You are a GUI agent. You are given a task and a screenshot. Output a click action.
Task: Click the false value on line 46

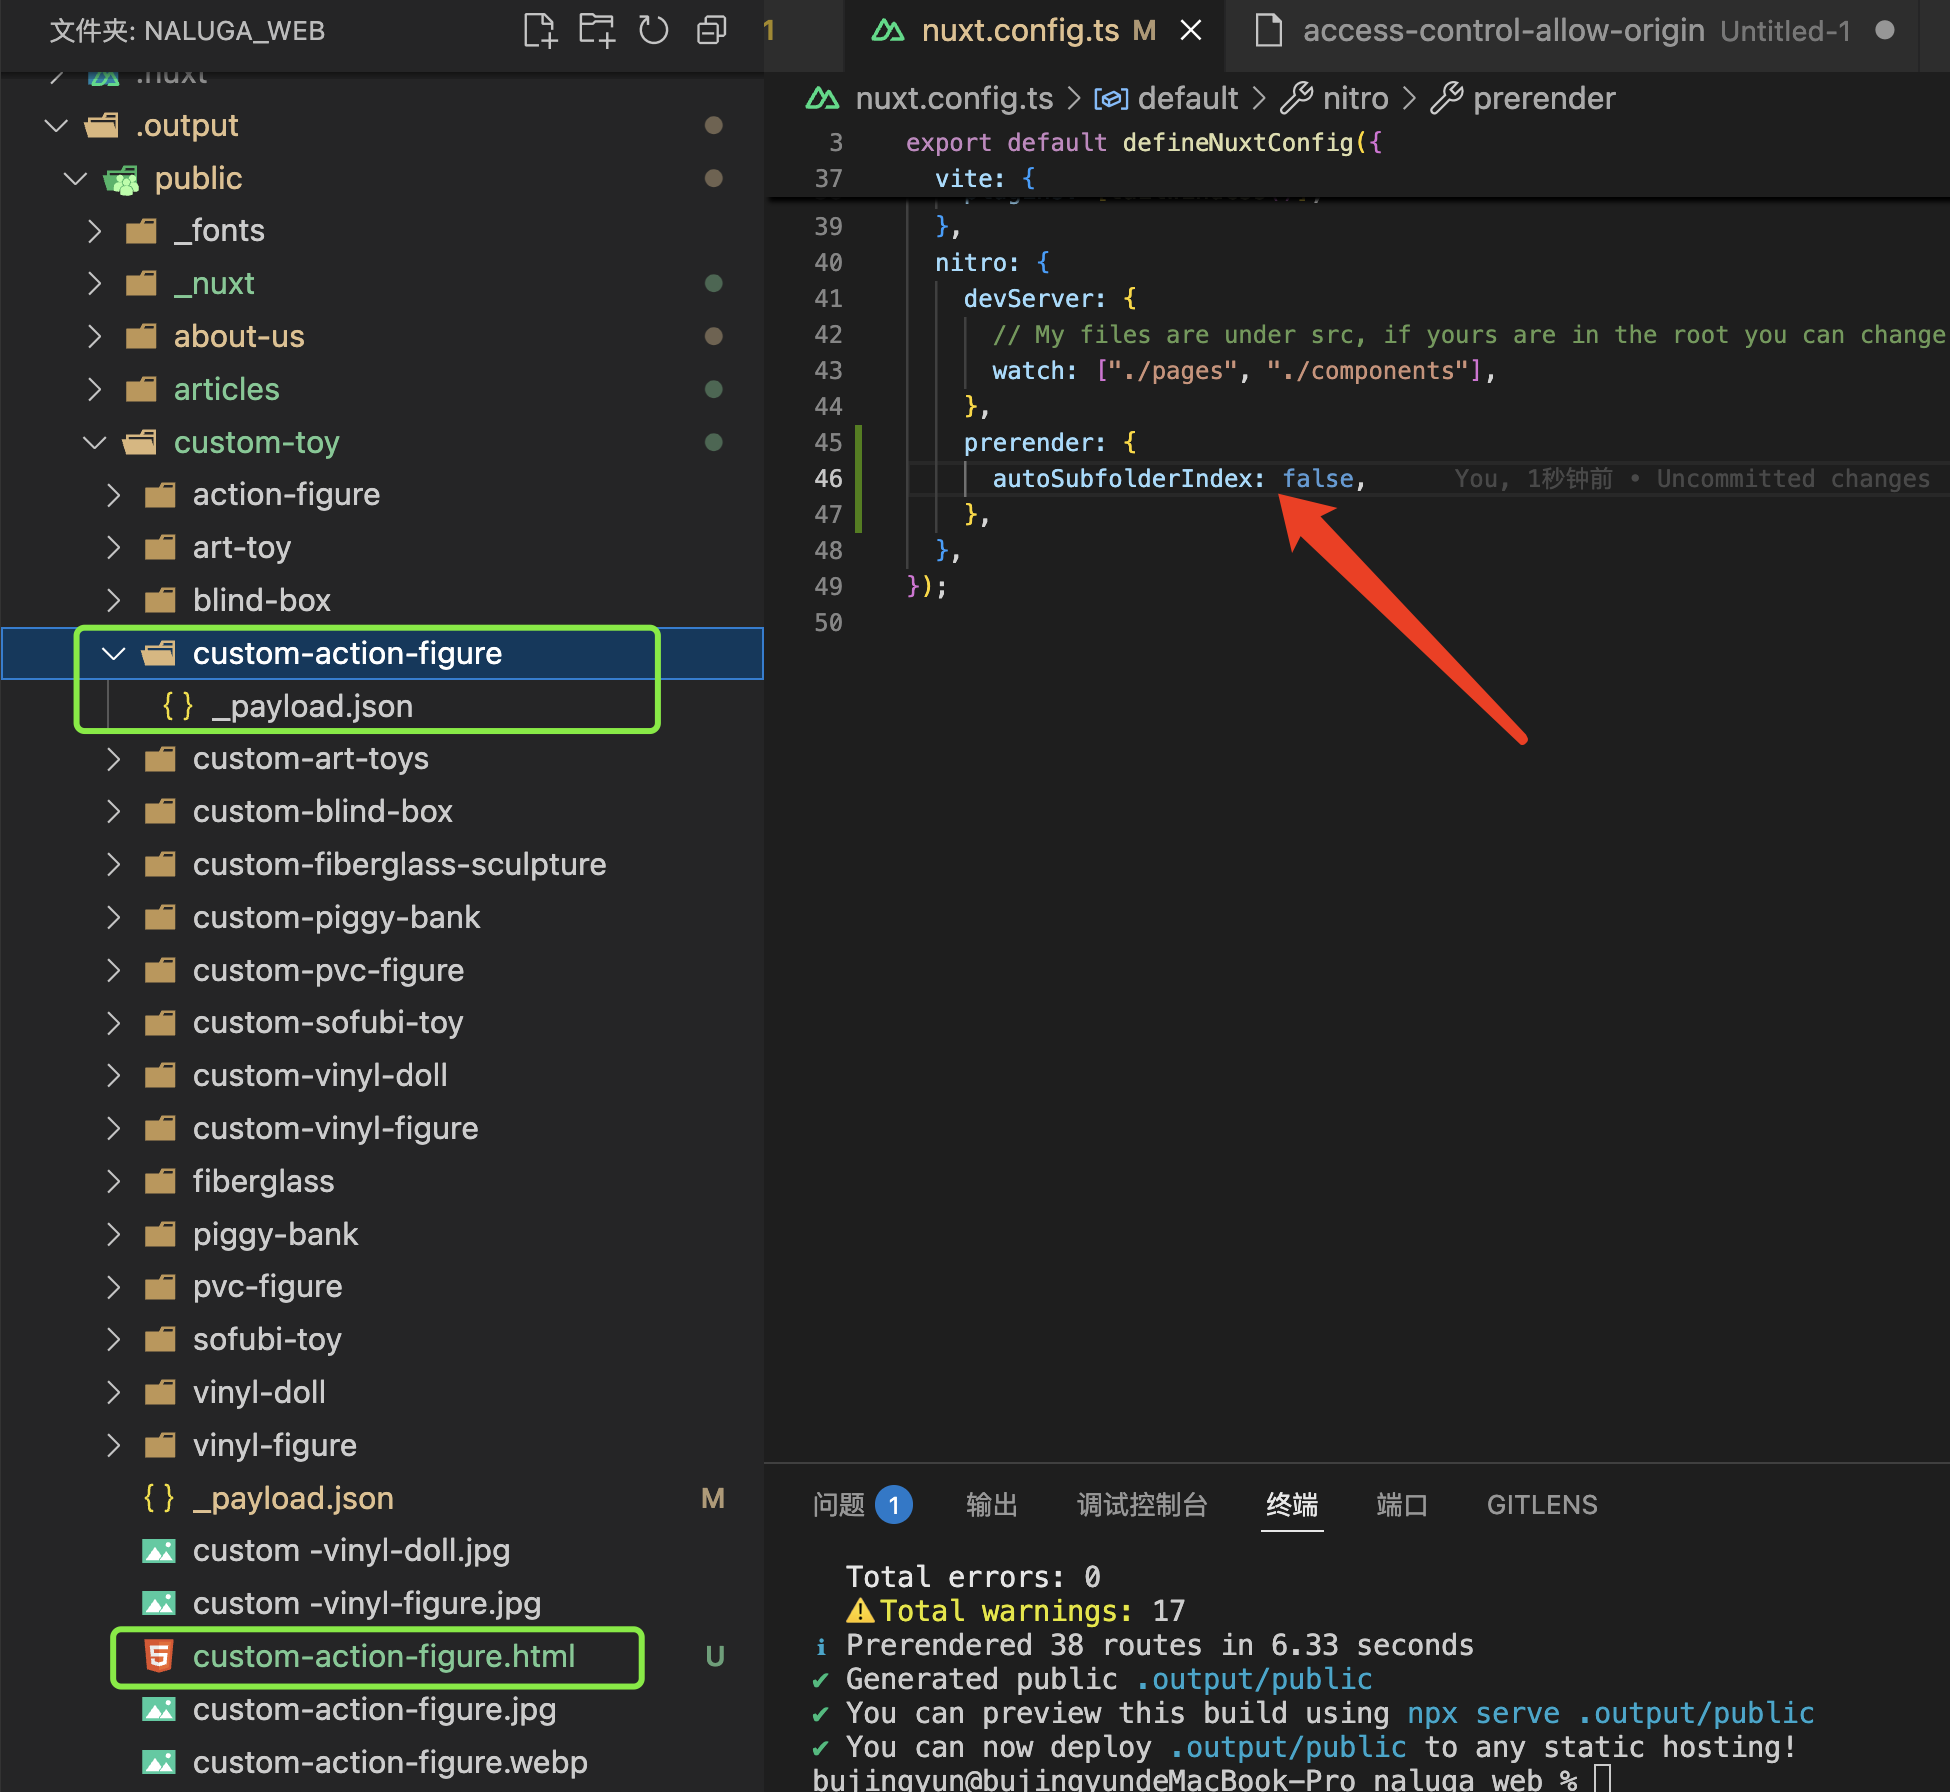tap(1317, 479)
